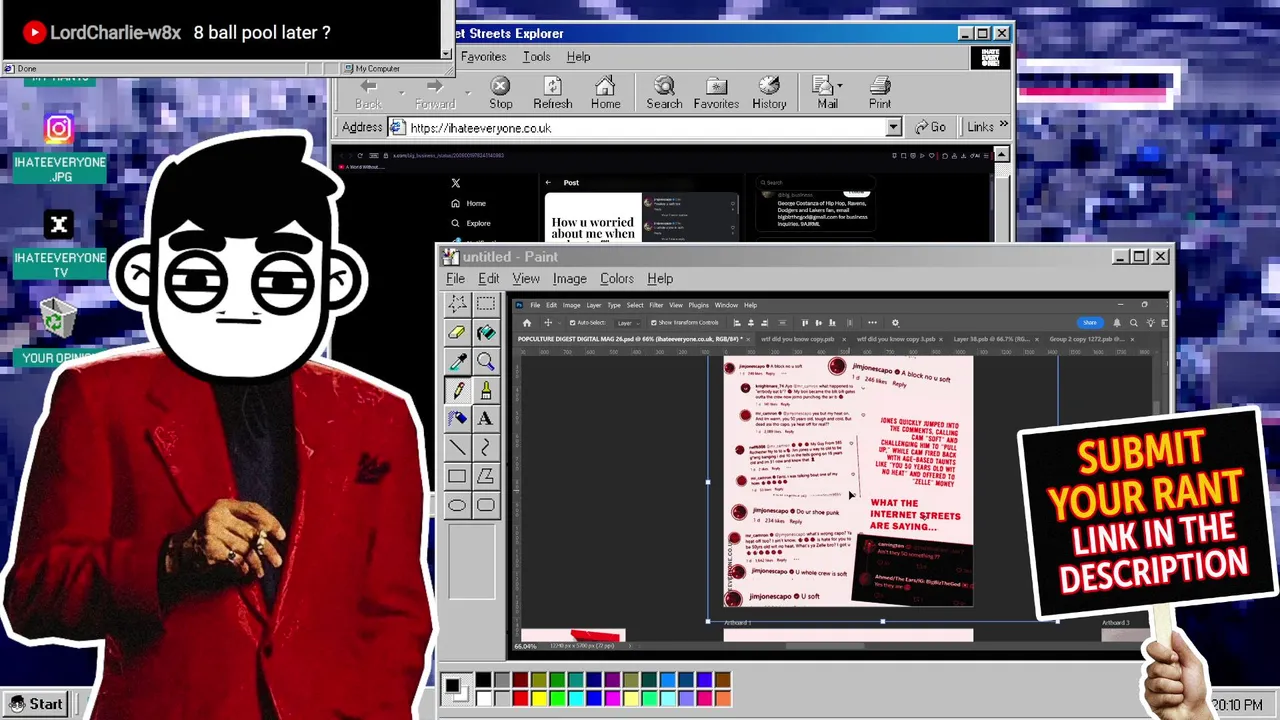Activate the Pick Color eyedropper tool
The height and width of the screenshot is (720, 1280).
pos(457,361)
